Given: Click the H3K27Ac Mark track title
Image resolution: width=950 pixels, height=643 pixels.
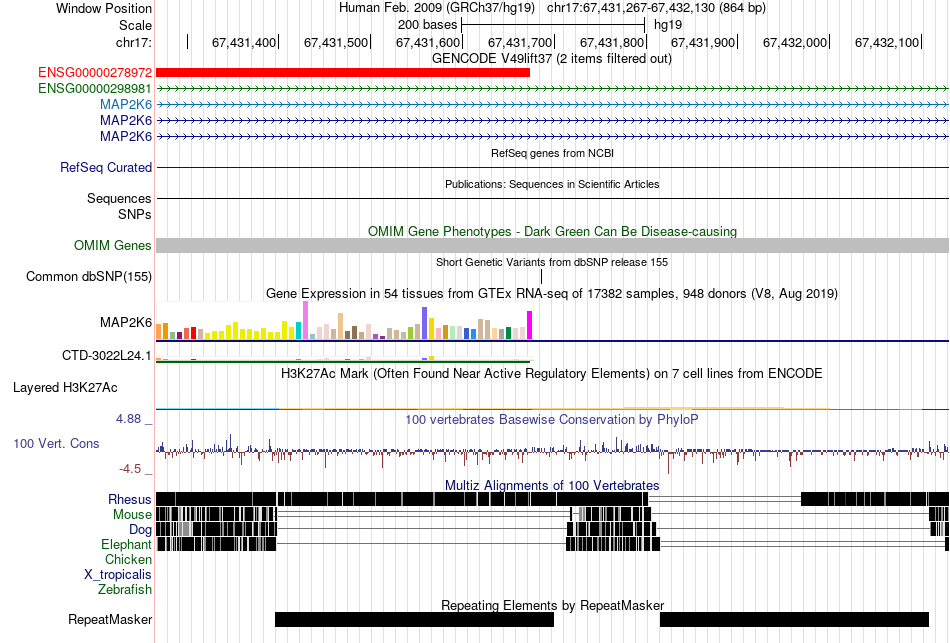Looking at the screenshot, I should [552, 373].
